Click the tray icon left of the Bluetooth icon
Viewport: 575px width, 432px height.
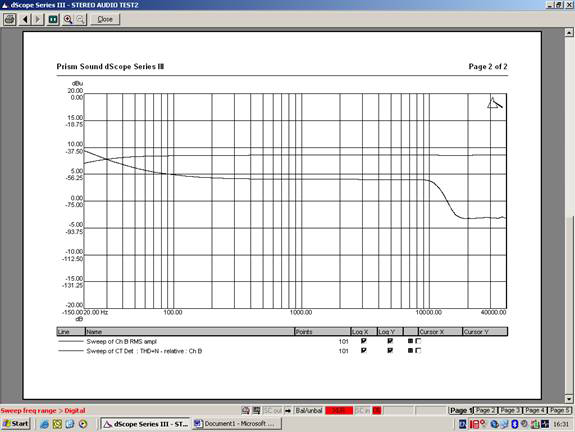tap(504, 424)
